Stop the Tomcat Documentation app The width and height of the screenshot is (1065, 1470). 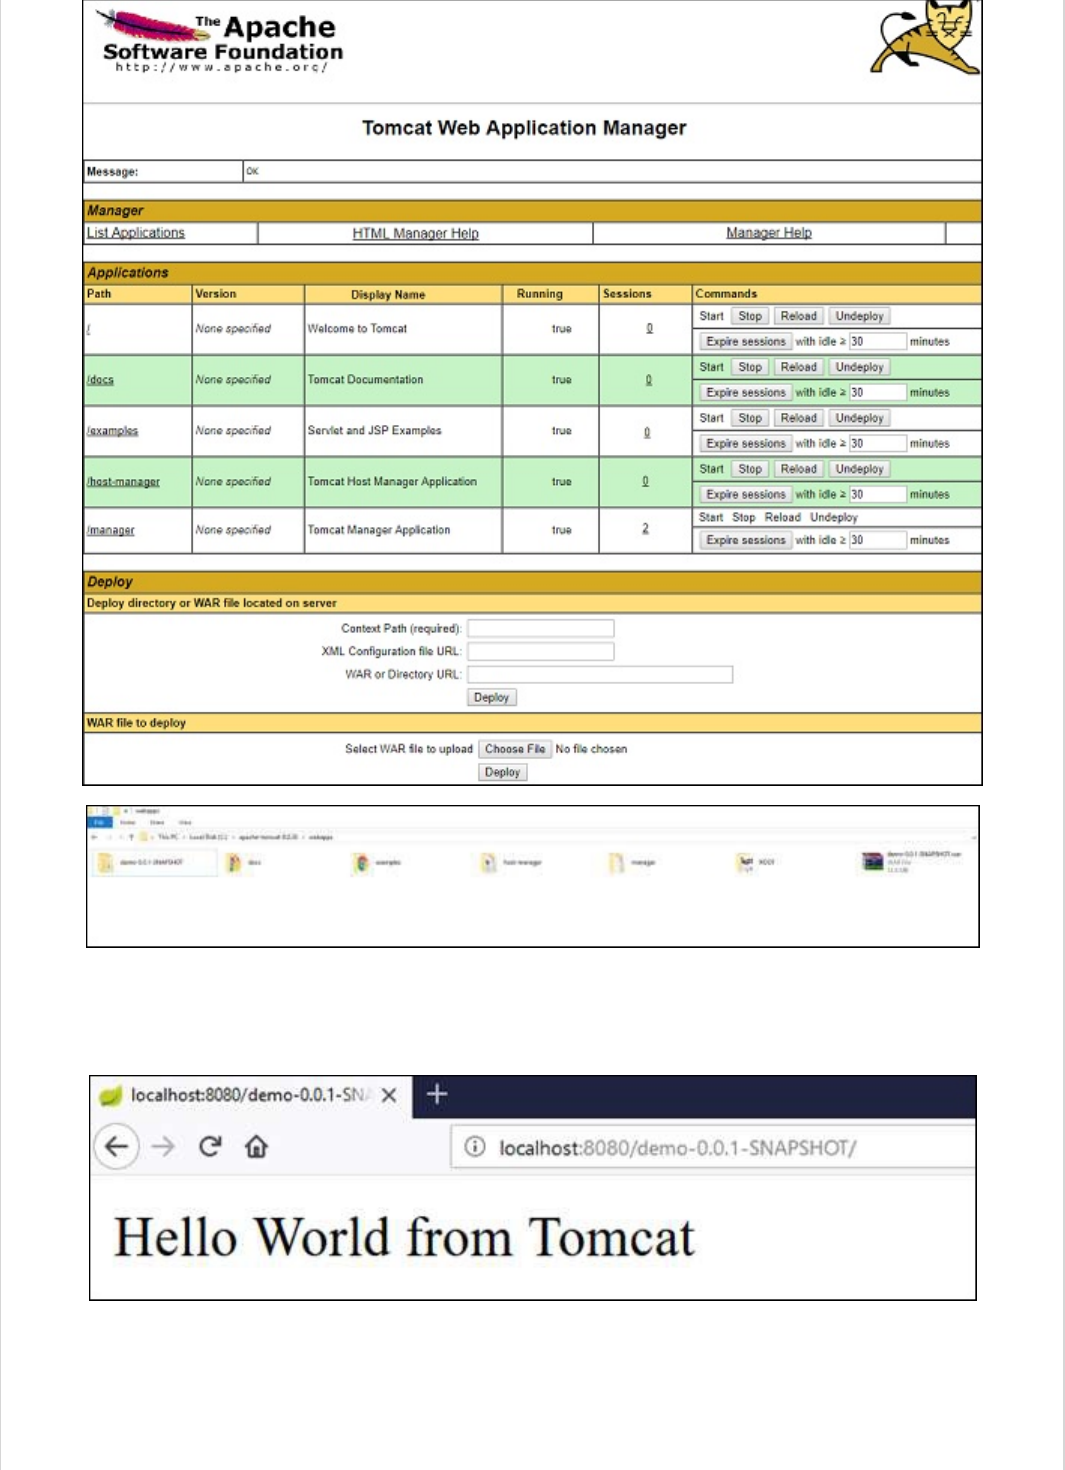[750, 367]
